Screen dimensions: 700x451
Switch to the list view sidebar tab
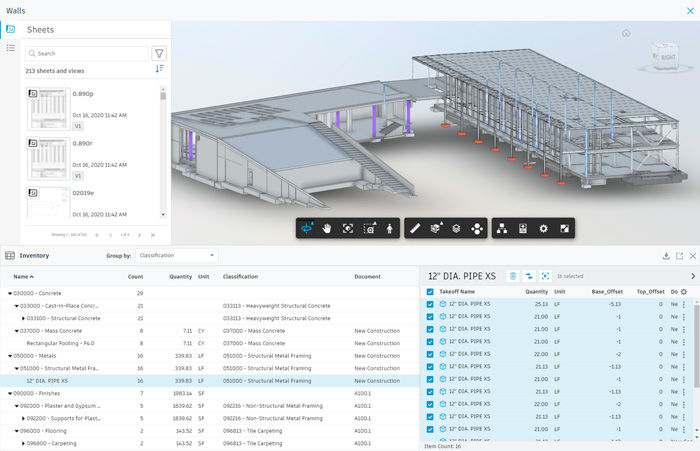tap(11, 48)
